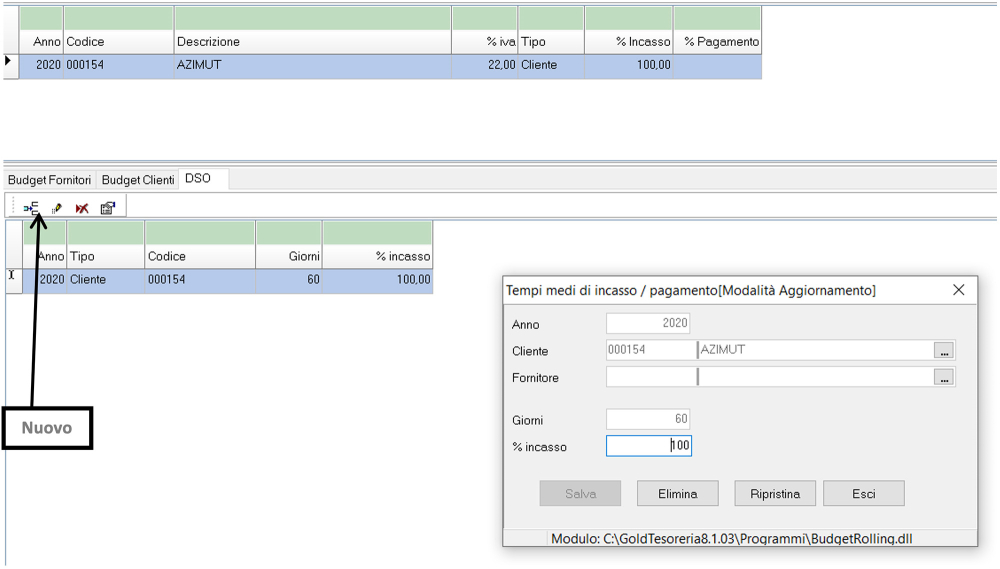Open the Fornitore lookup ellipsis button
Image resolution: width=1000 pixels, height=569 pixels.
click(x=944, y=378)
